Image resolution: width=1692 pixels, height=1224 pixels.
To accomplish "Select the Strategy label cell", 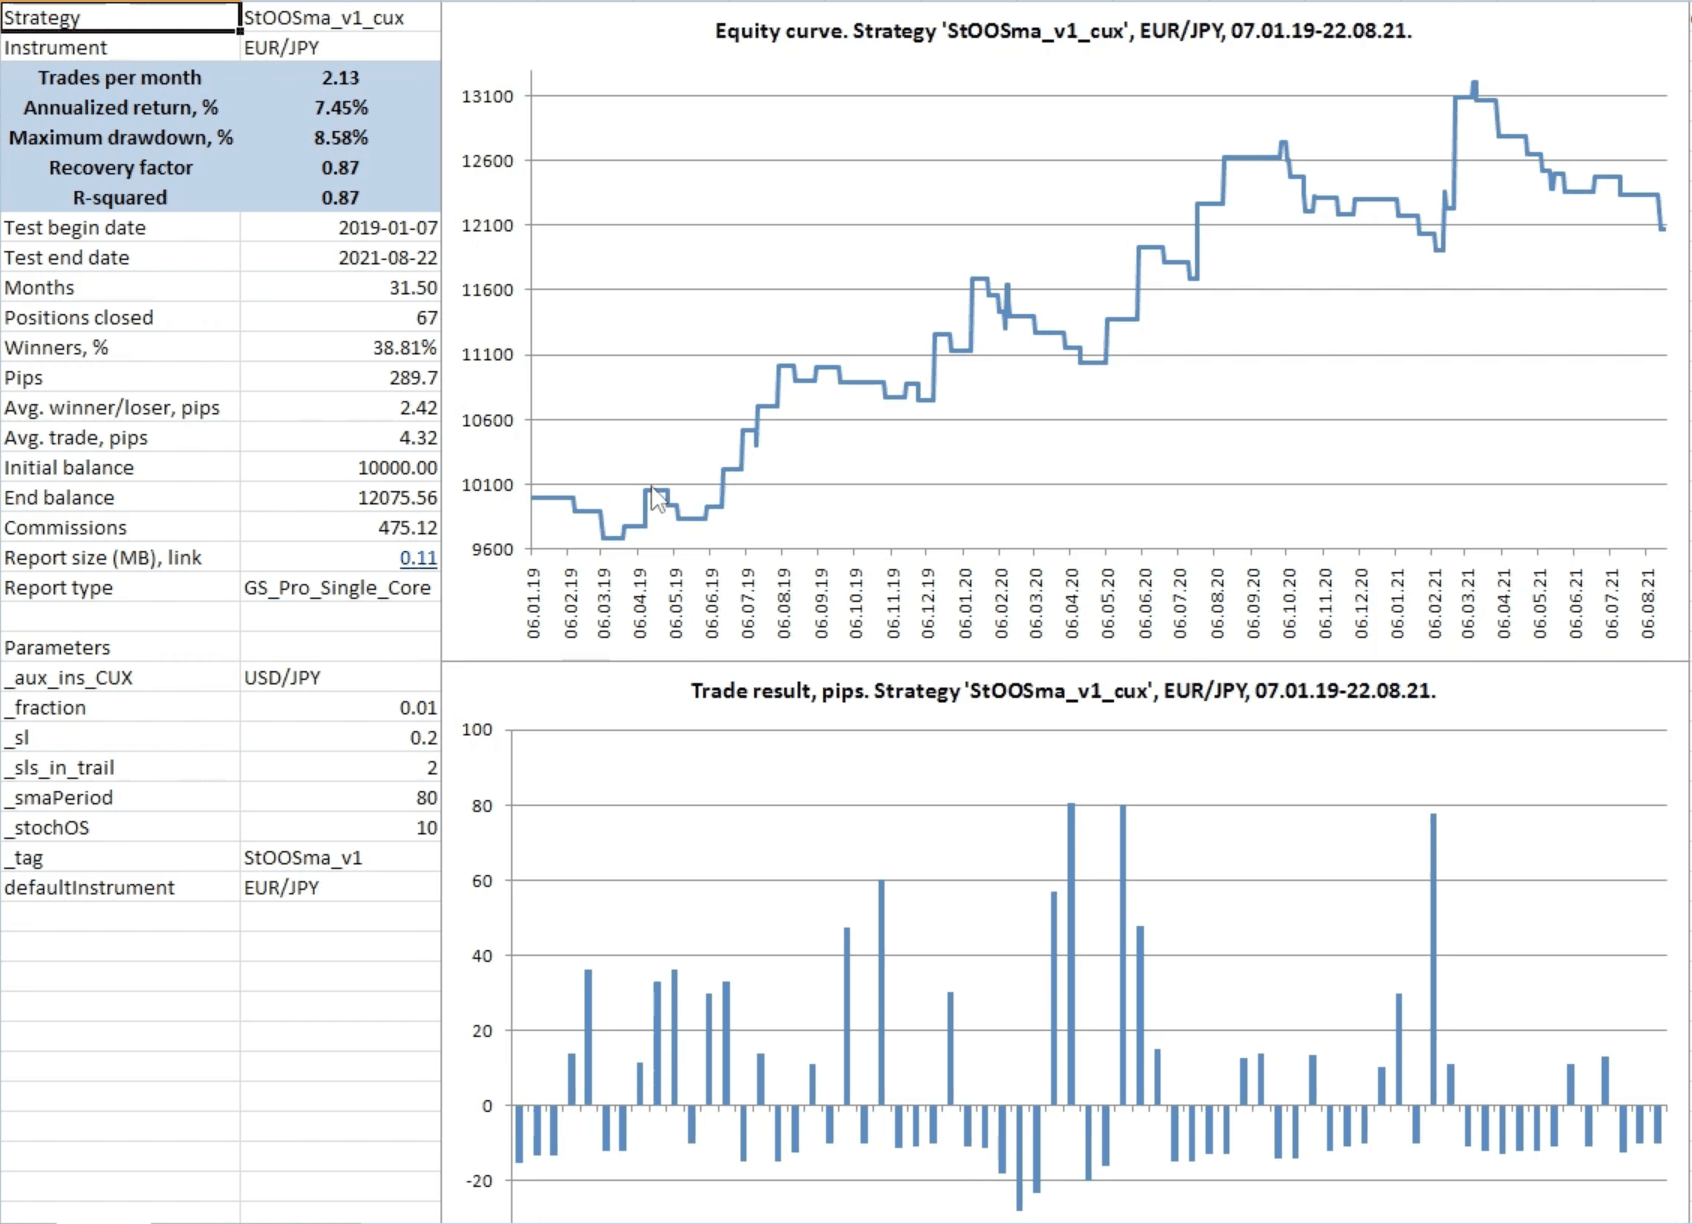I will pos(120,17).
